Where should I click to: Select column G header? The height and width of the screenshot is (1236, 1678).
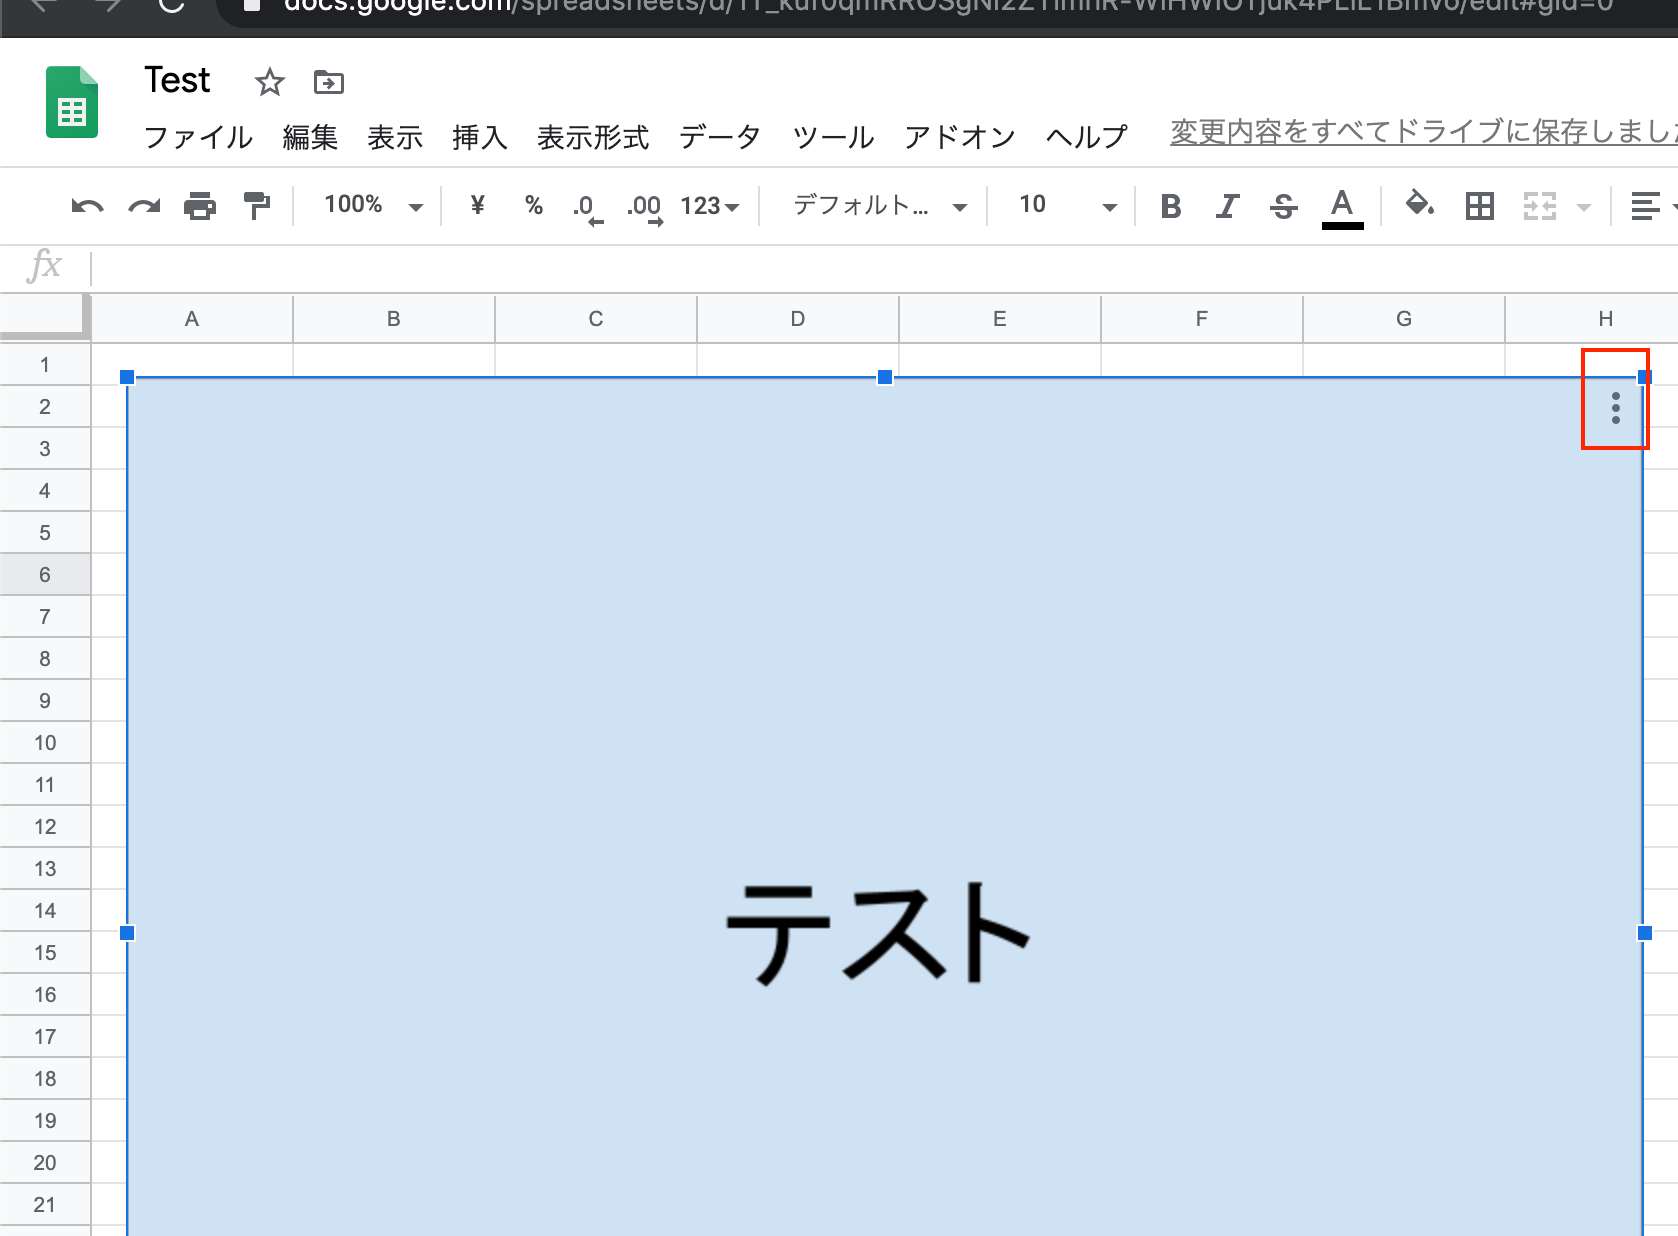coord(1404,319)
